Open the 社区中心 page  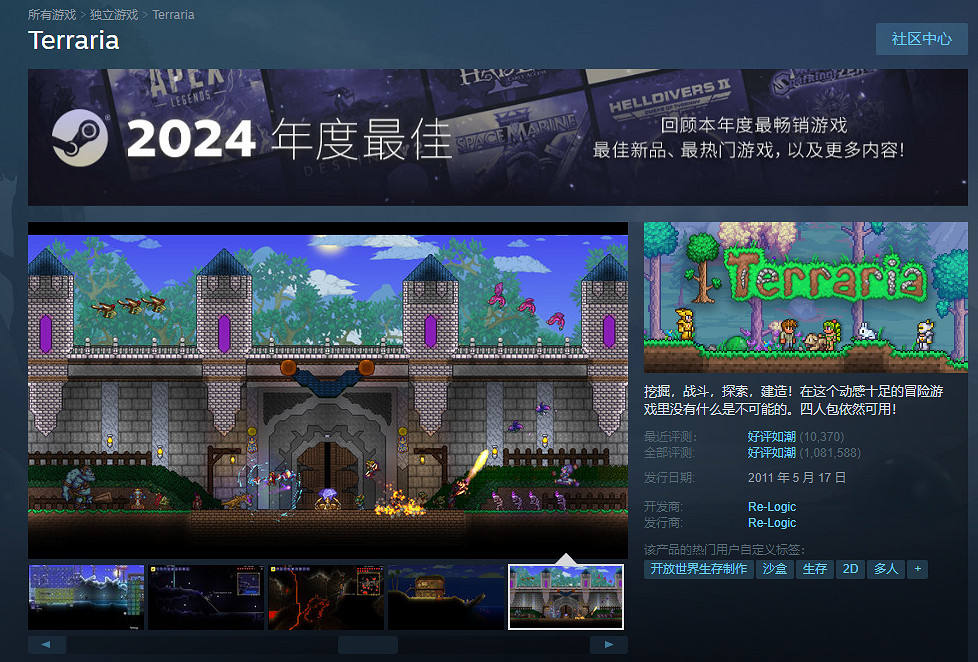coord(921,38)
